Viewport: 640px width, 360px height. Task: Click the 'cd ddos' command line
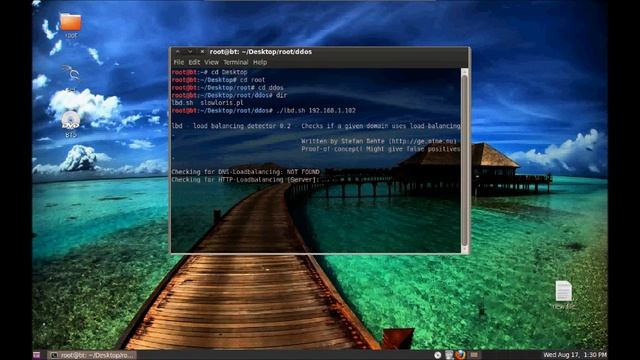pos(227,88)
